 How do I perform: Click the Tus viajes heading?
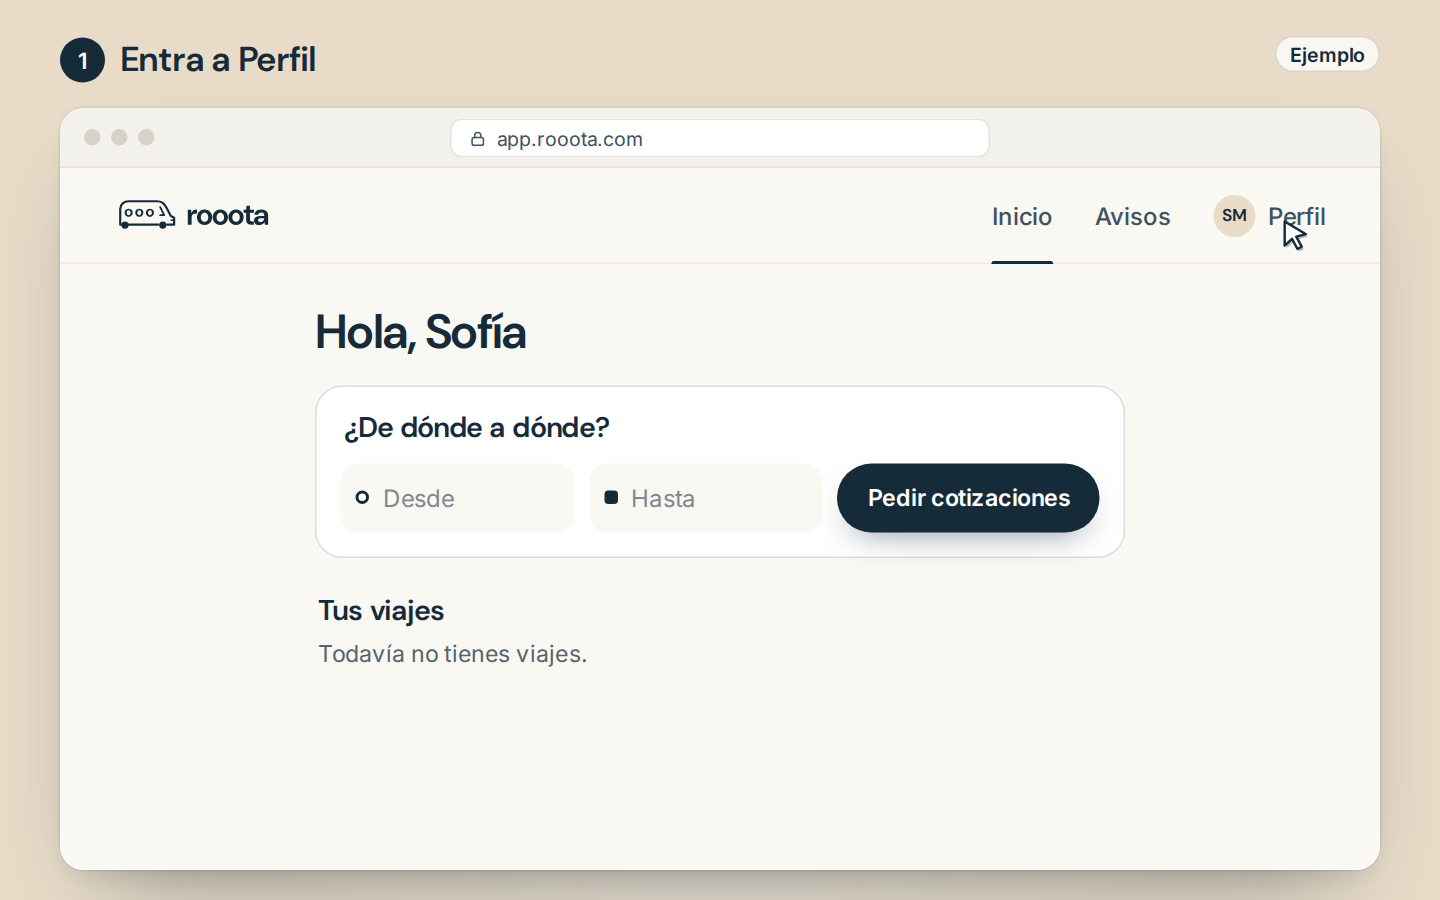[381, 611]
